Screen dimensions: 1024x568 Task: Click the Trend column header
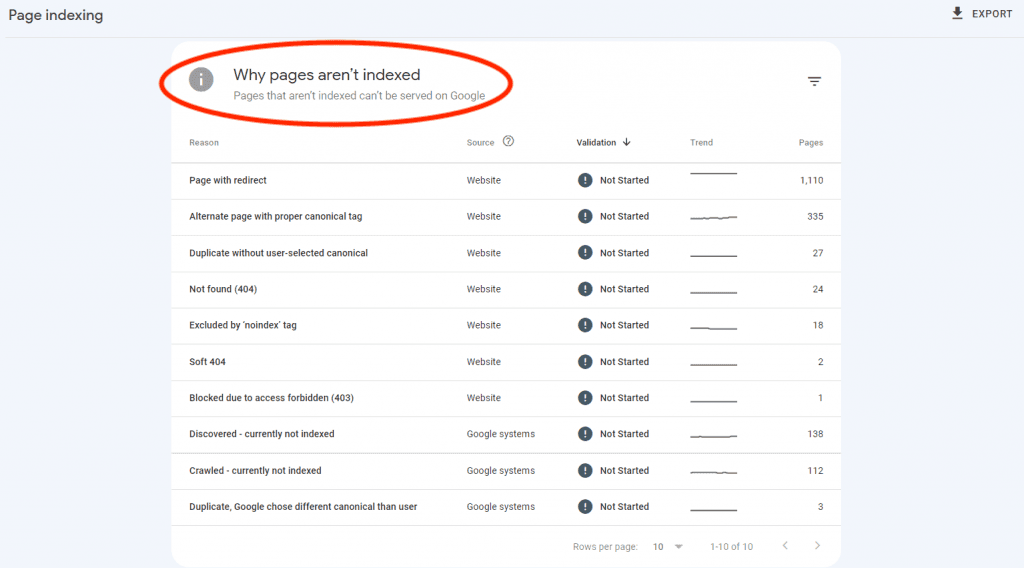pyautogui.click(x=701, y=143)
